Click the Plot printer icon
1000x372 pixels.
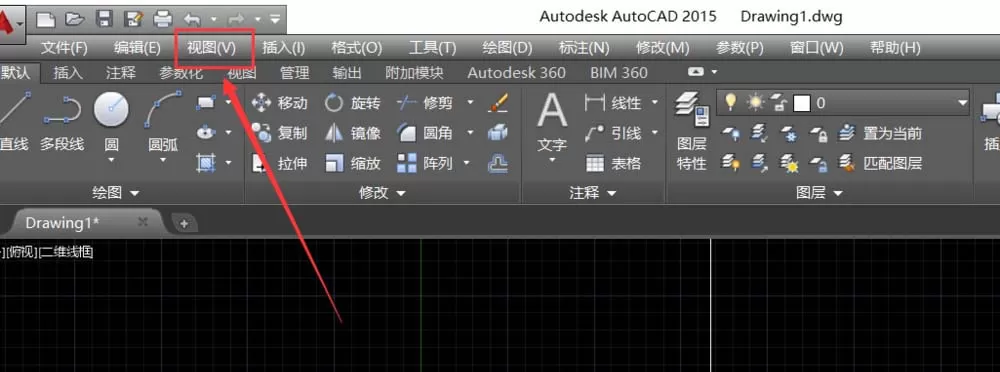point(163,19)
